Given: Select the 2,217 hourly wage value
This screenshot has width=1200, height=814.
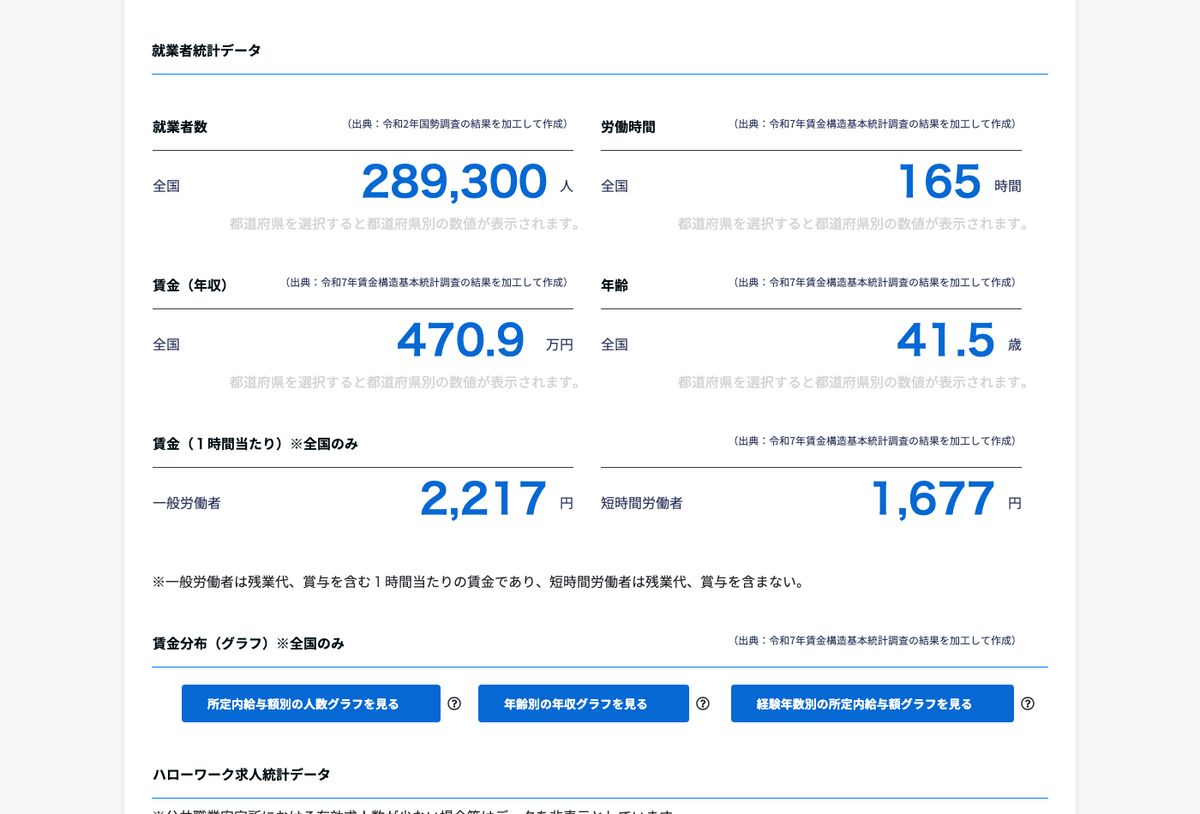Looking at the screenshot, I should [484, 499].
